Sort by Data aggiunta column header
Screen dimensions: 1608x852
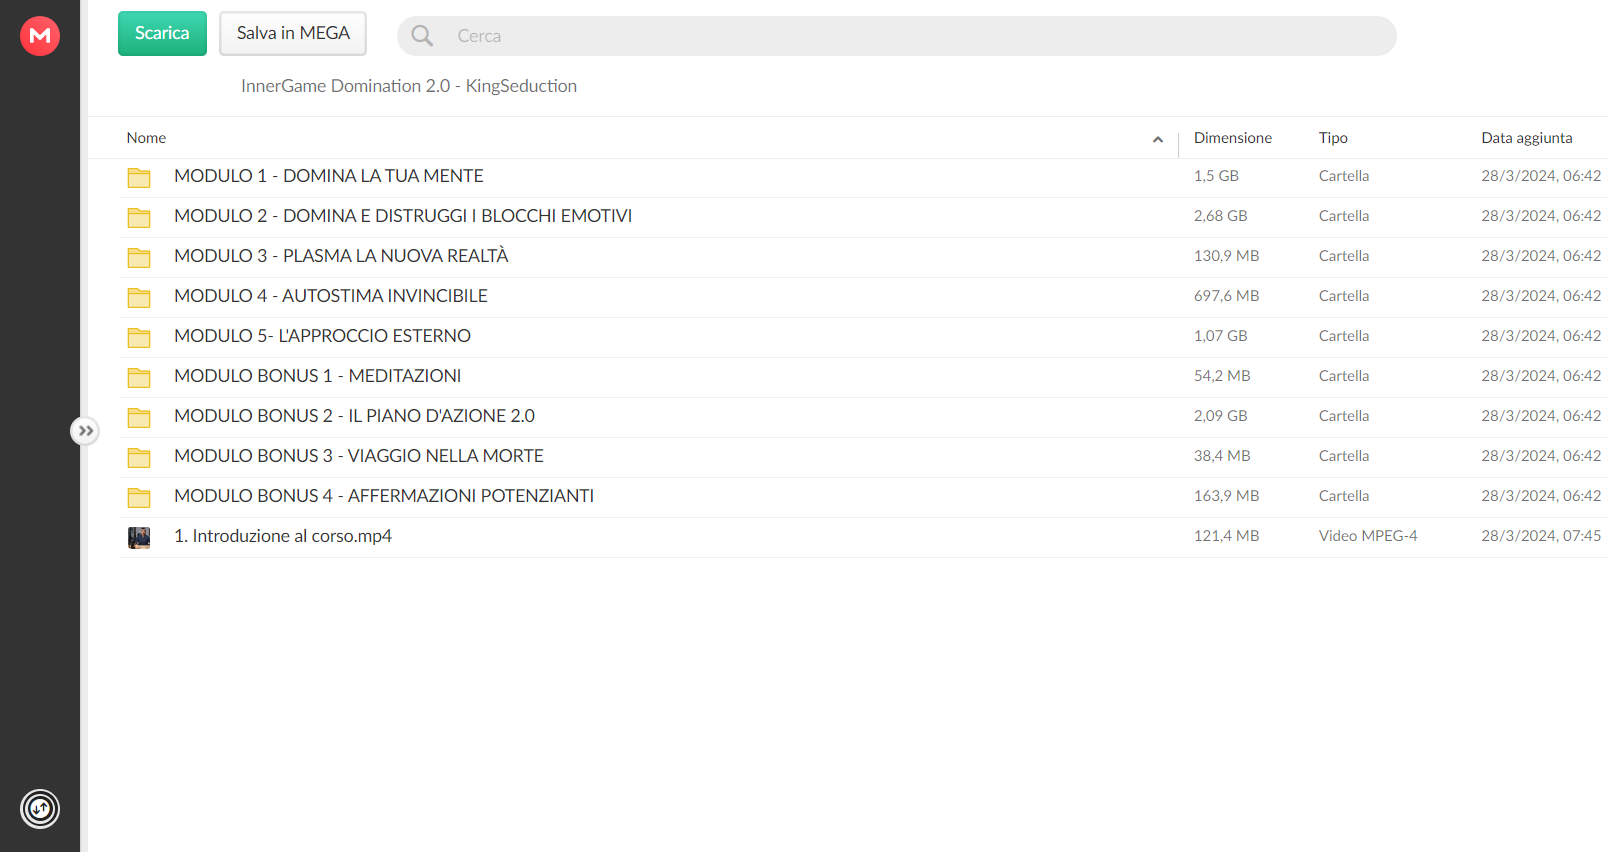click(x=1527, y=138)
